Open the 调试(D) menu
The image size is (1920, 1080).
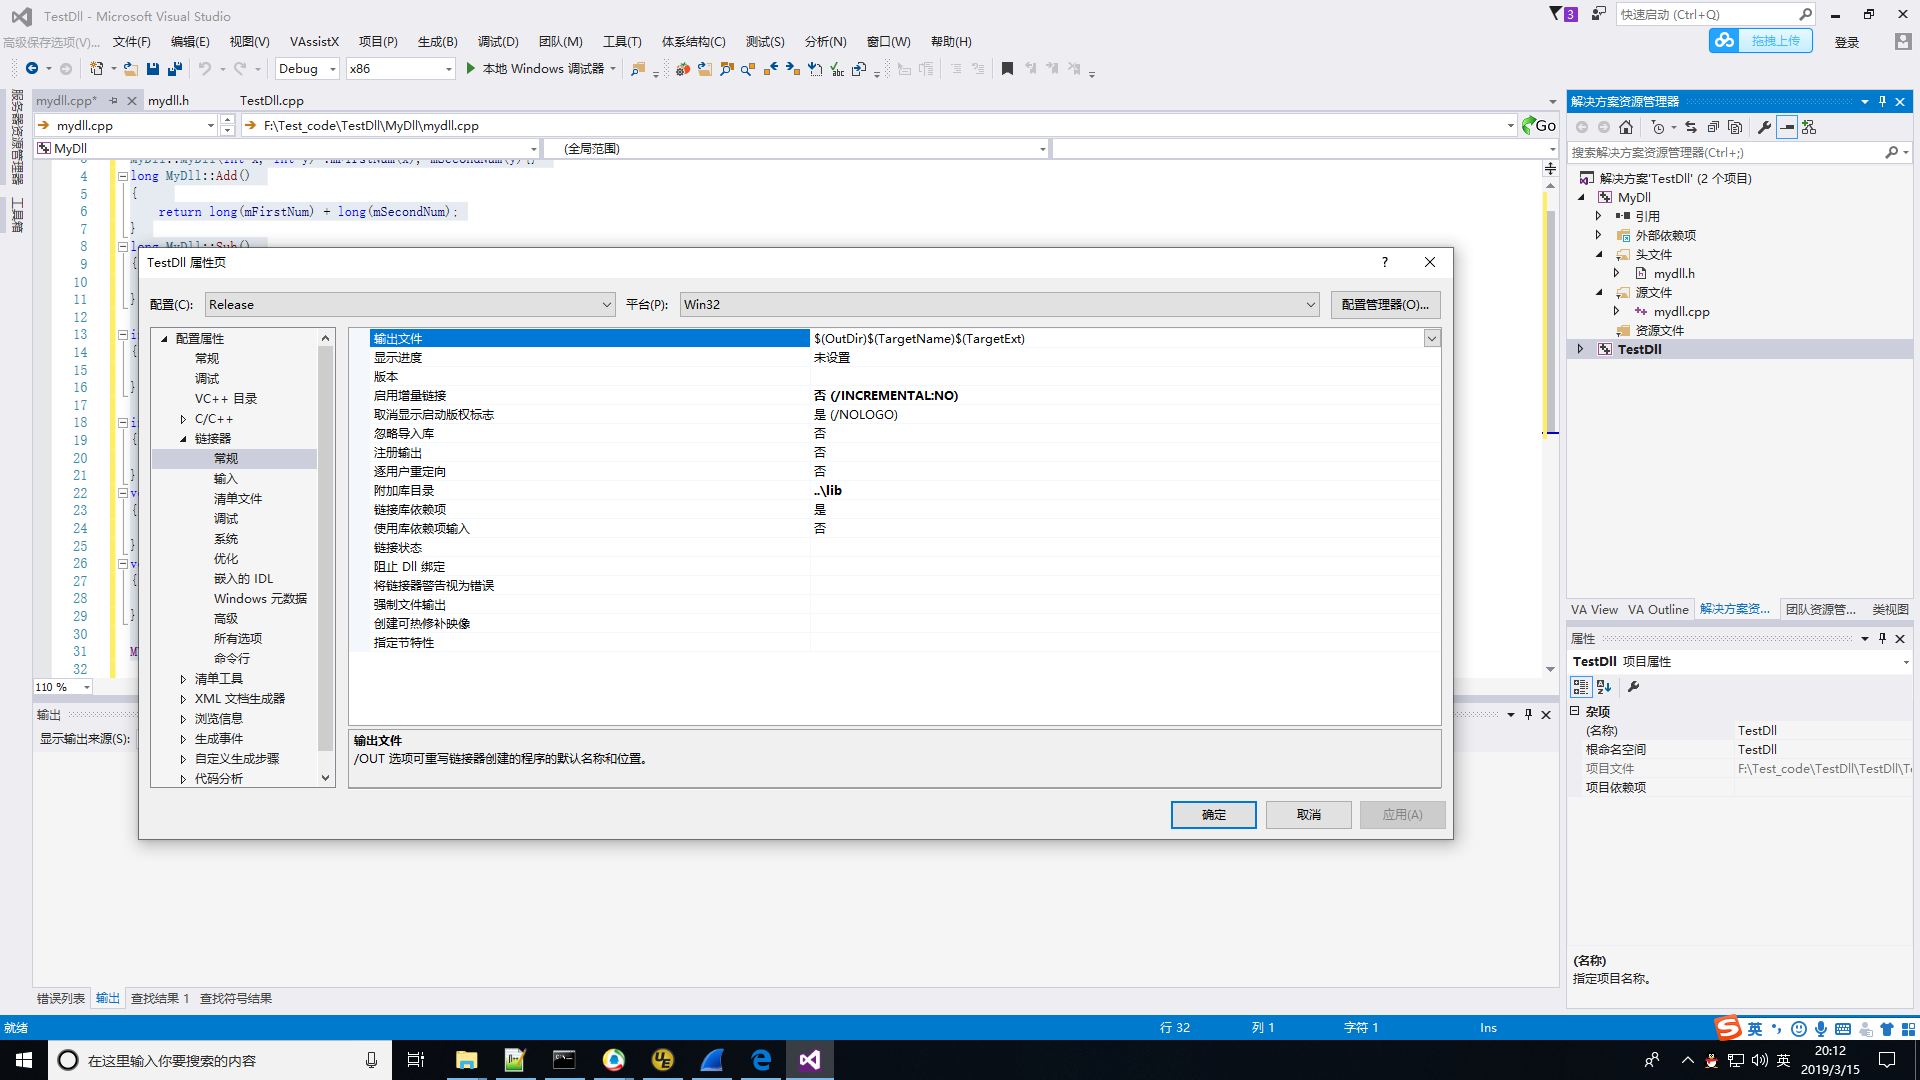click(497, 42)
